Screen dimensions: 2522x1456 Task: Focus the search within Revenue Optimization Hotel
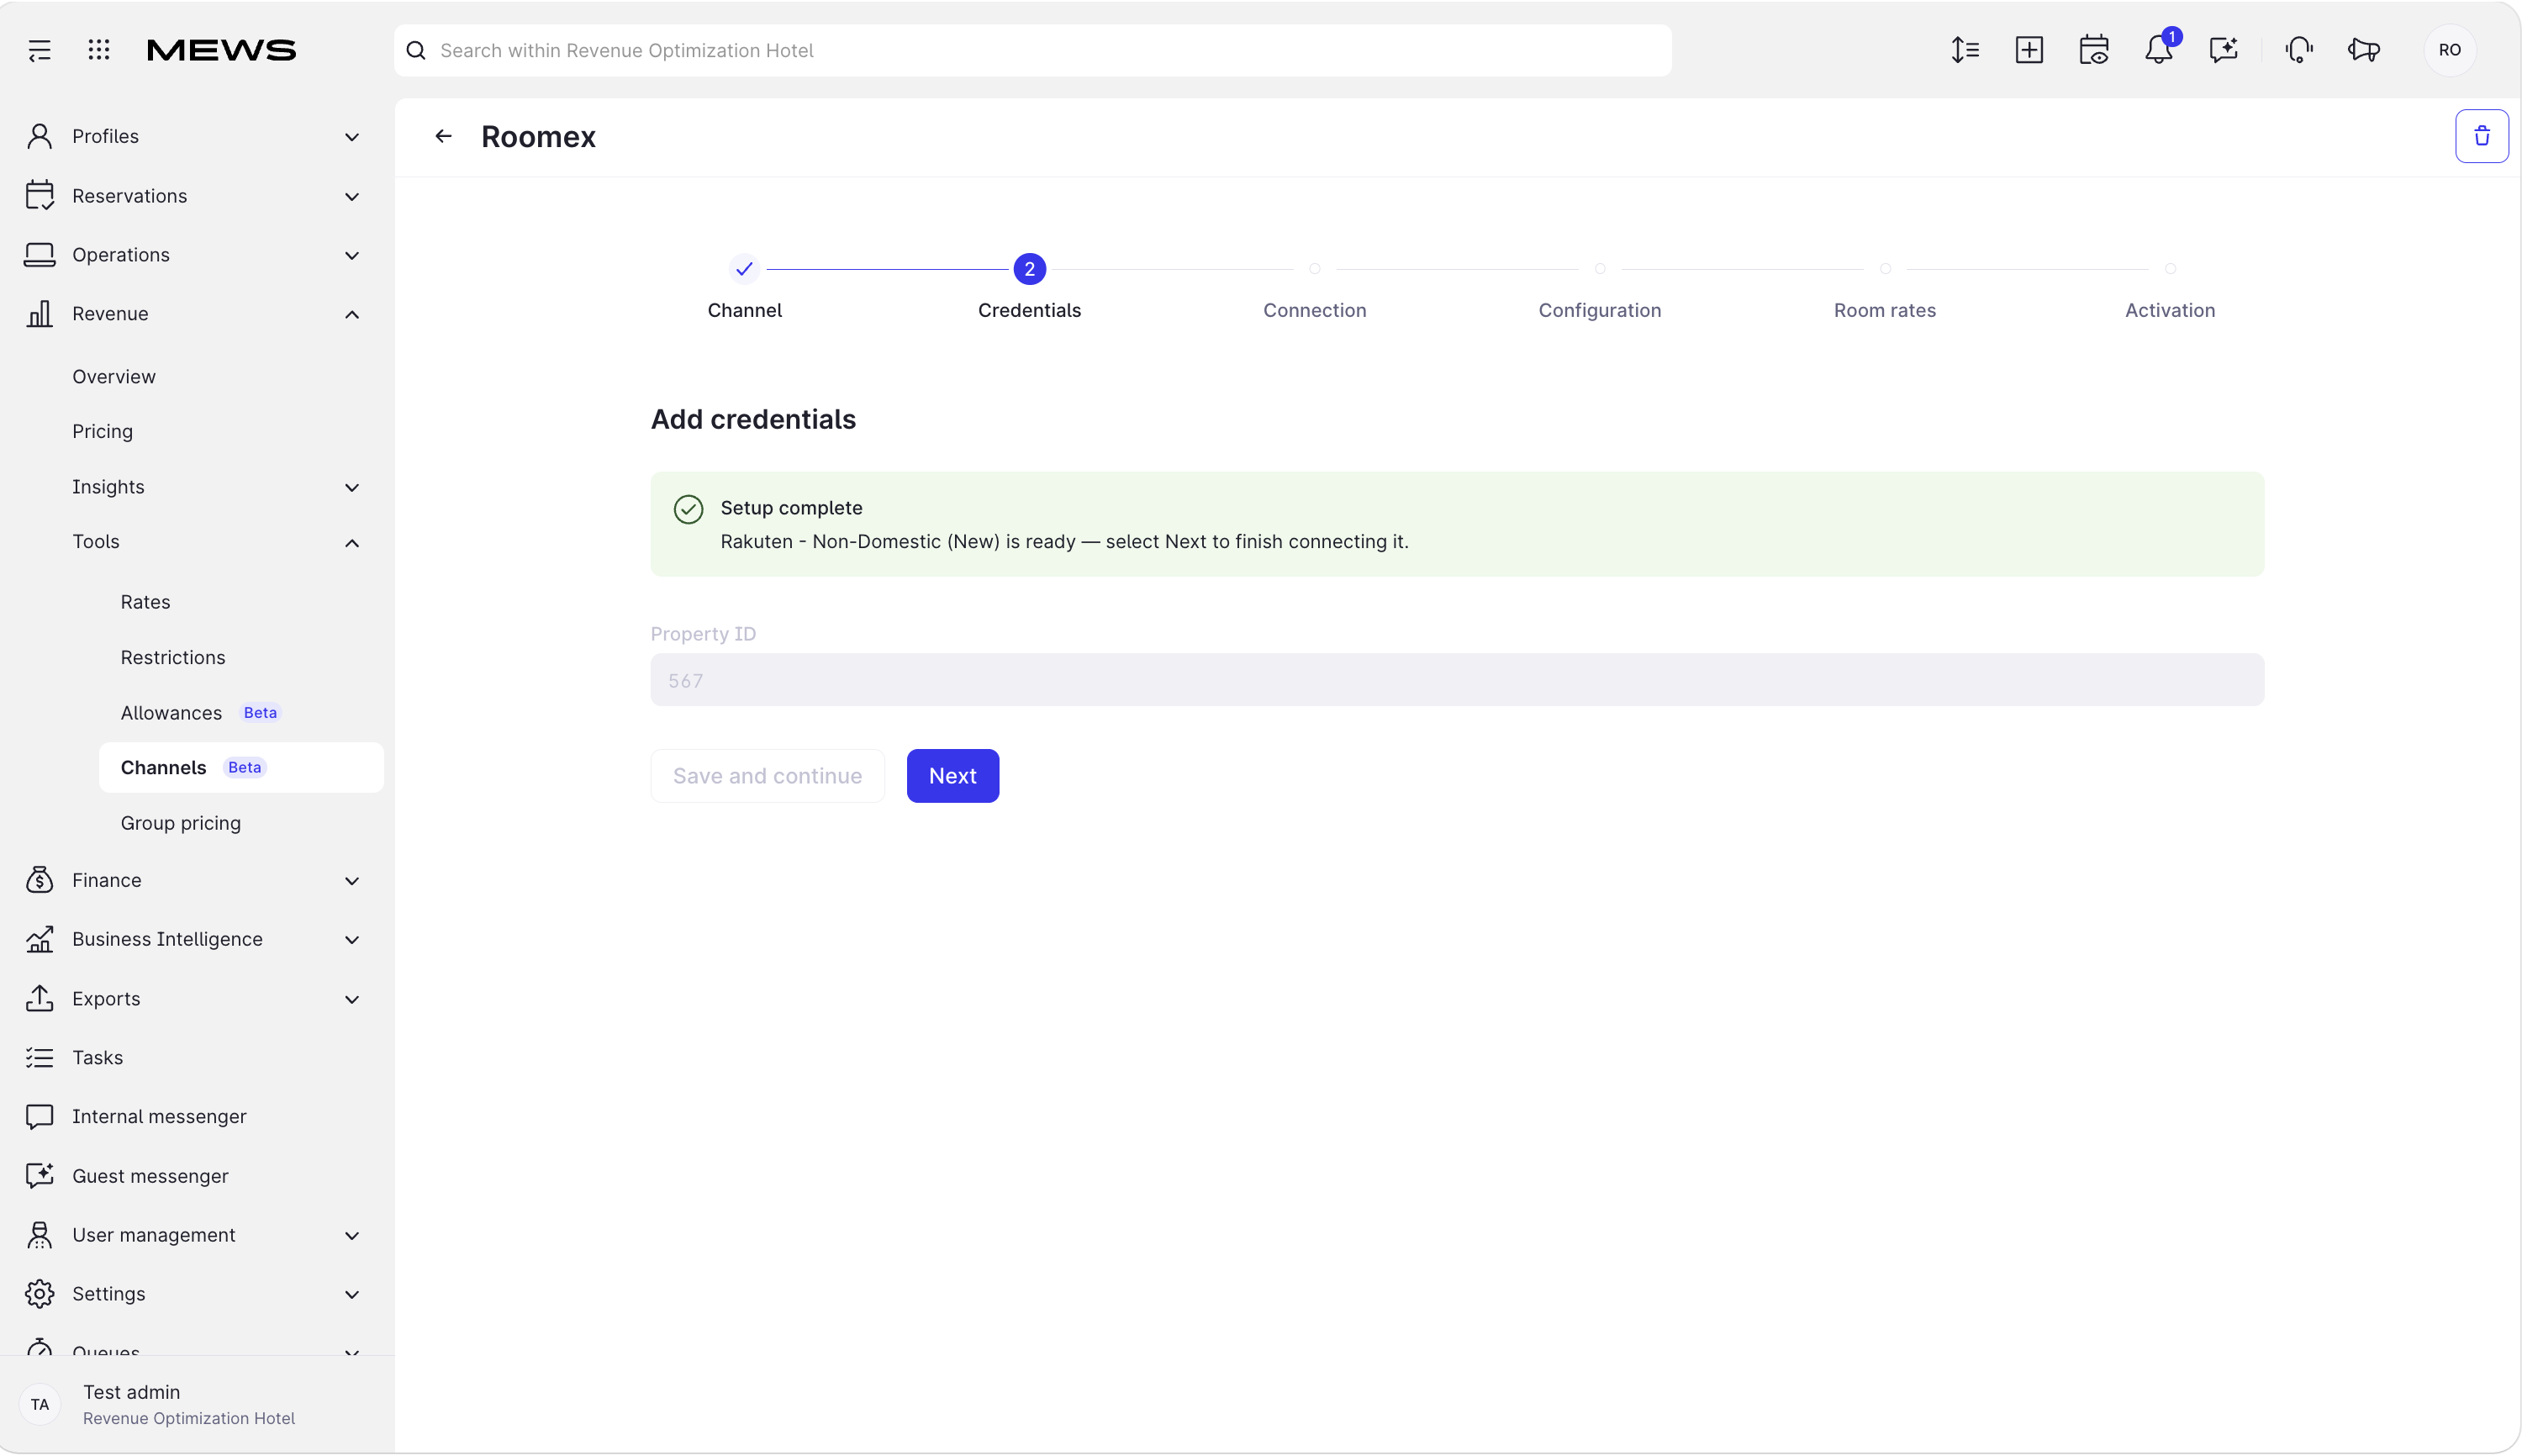point(1032,50)
